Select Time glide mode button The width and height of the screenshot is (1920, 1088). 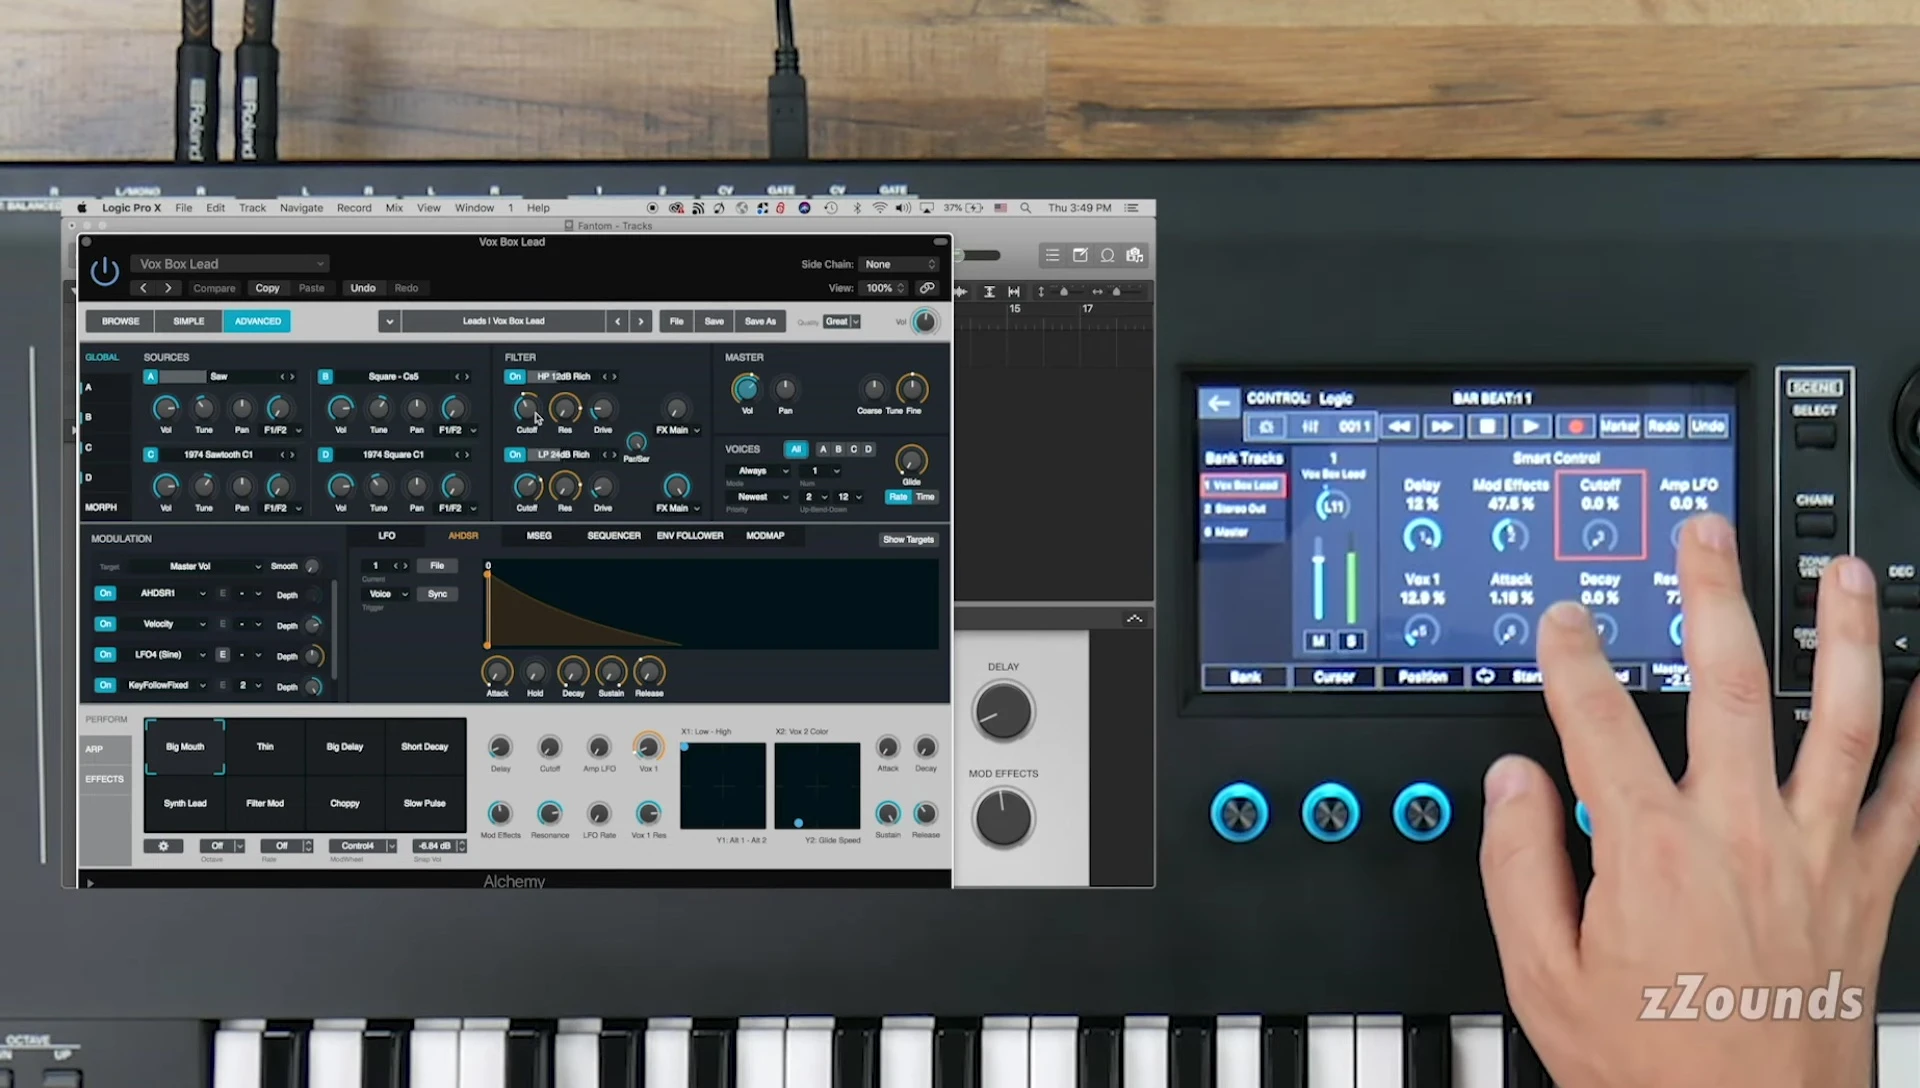click(x=925, y=497)
